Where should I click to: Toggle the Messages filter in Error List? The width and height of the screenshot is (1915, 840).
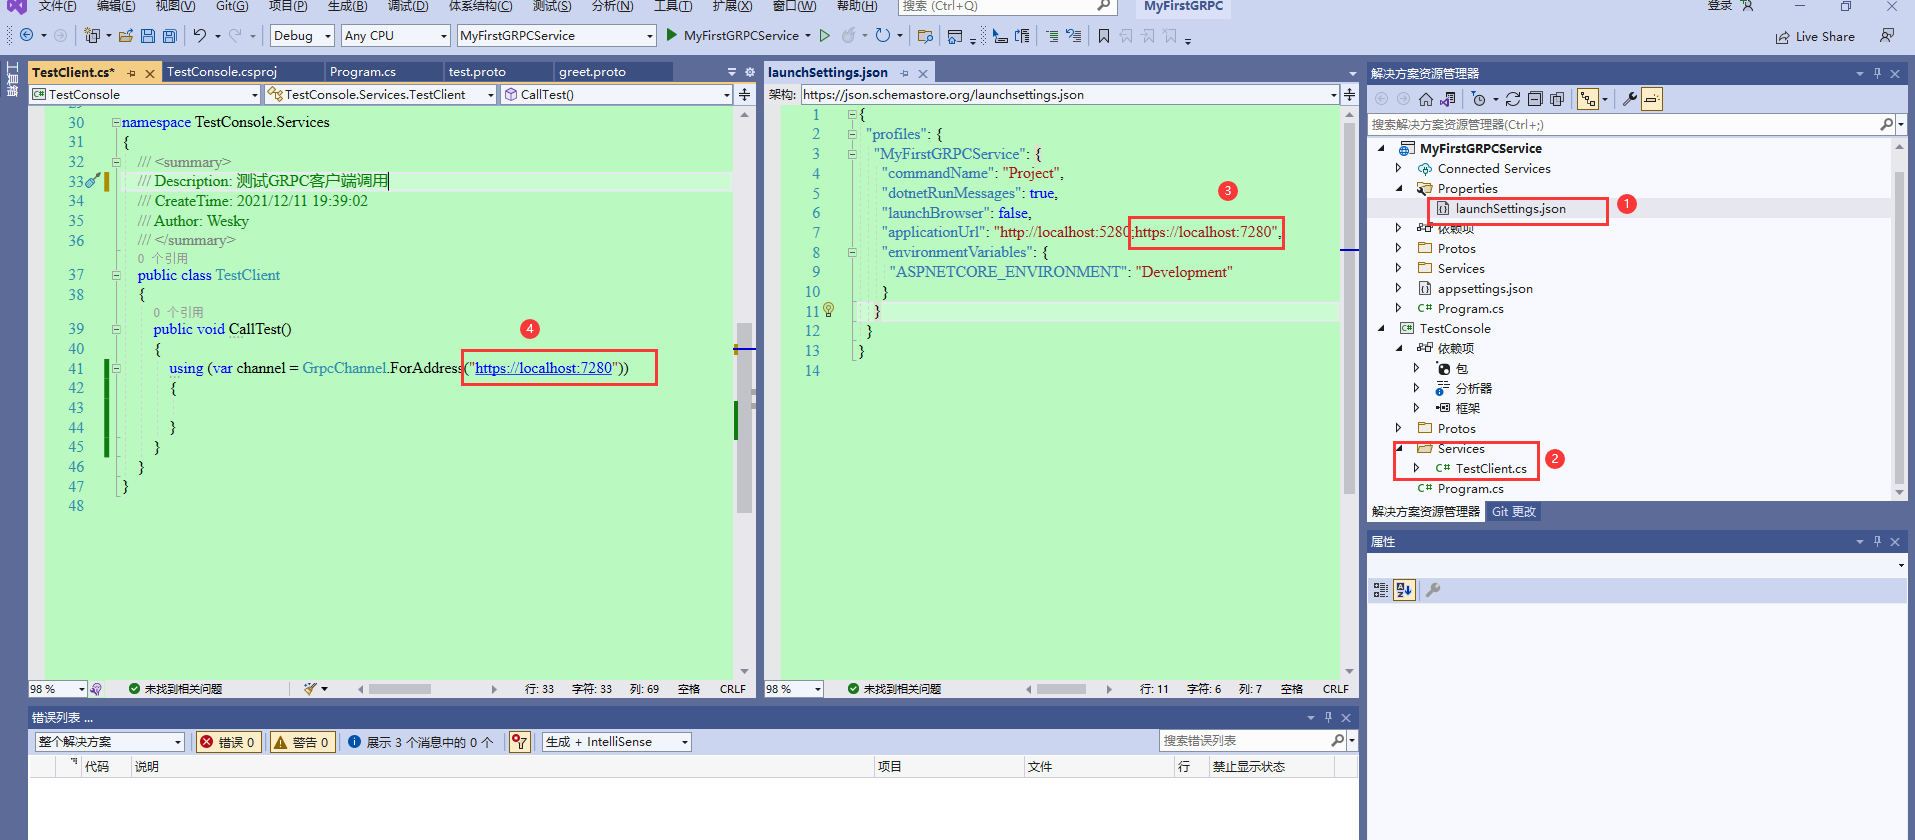pos(421,742)
